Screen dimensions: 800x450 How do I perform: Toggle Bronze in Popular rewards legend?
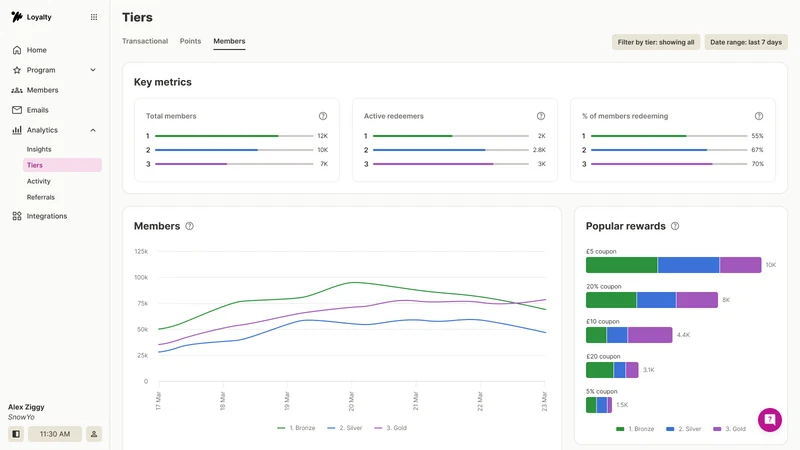[635, 429]
